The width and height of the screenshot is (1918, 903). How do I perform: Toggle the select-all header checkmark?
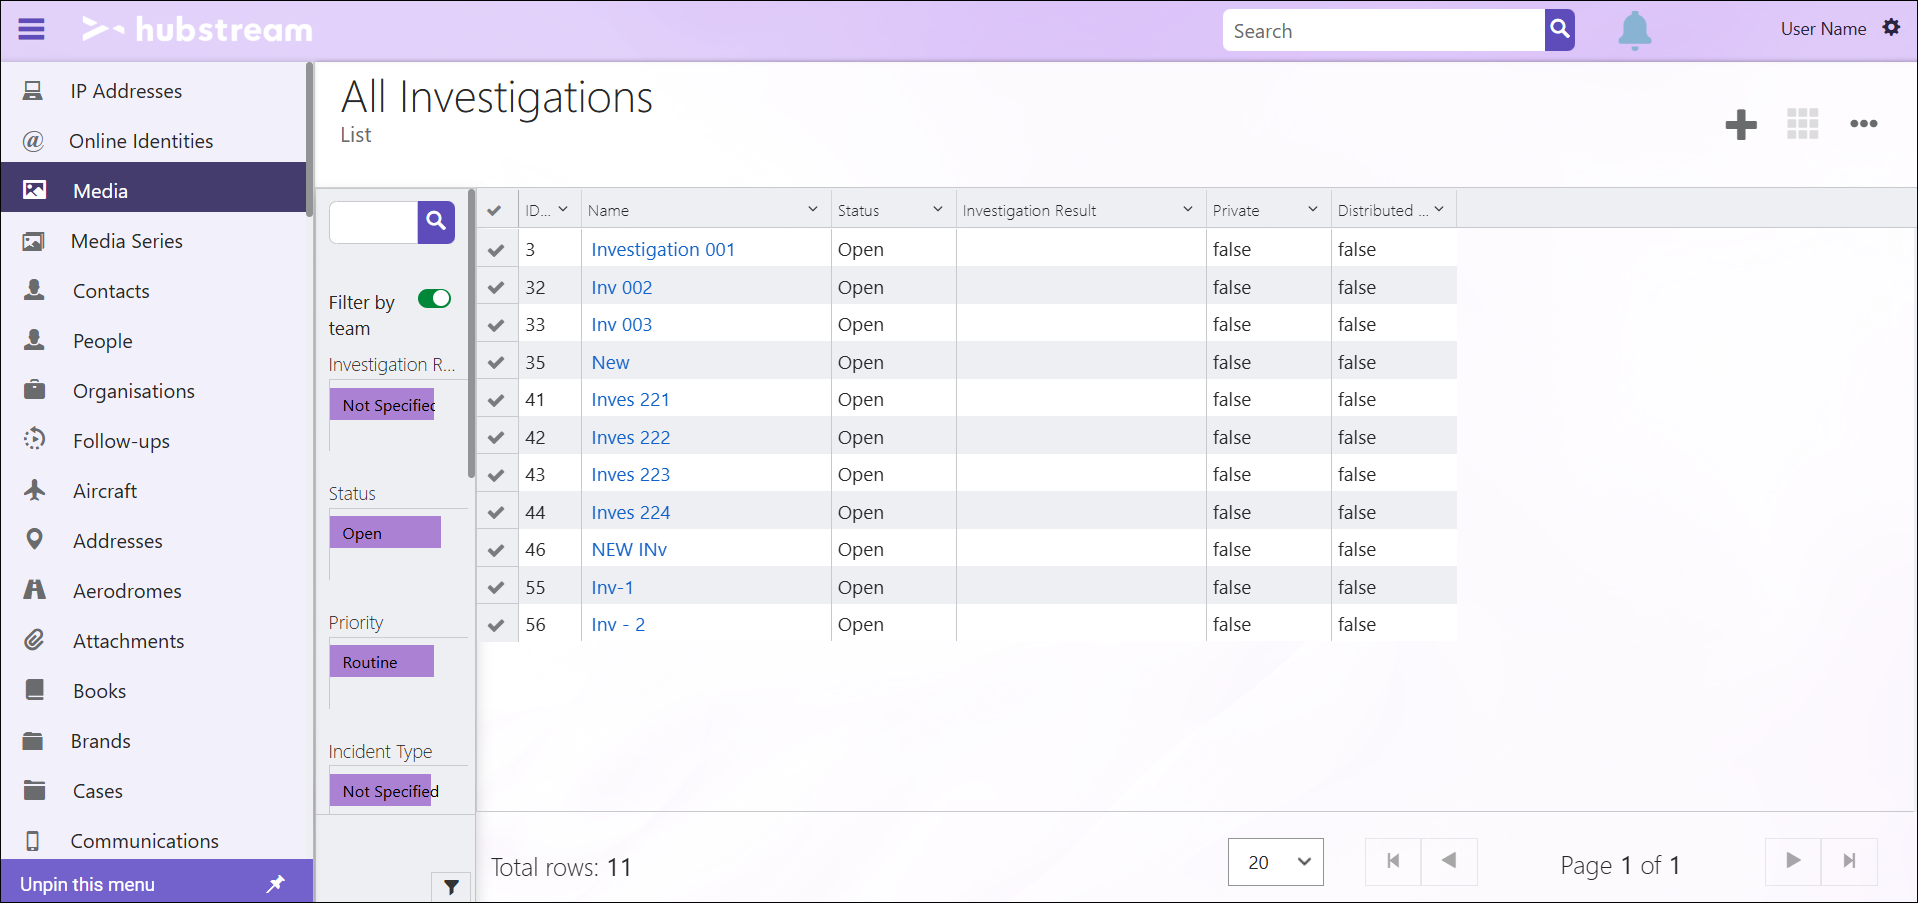click(x=494, y=210)
